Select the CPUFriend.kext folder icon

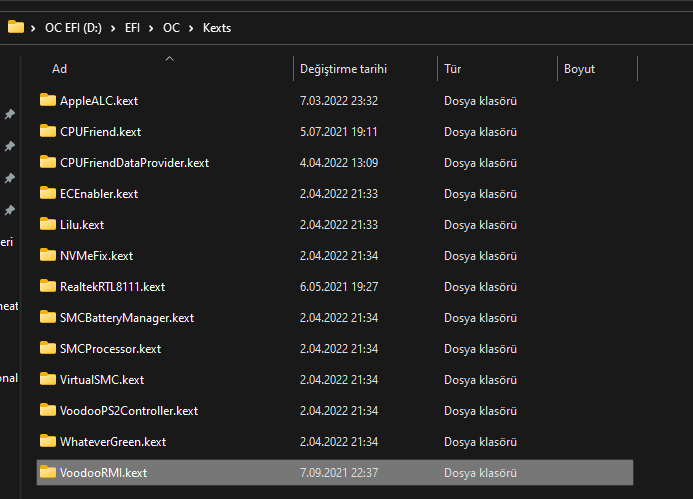(x=48, y=131)
